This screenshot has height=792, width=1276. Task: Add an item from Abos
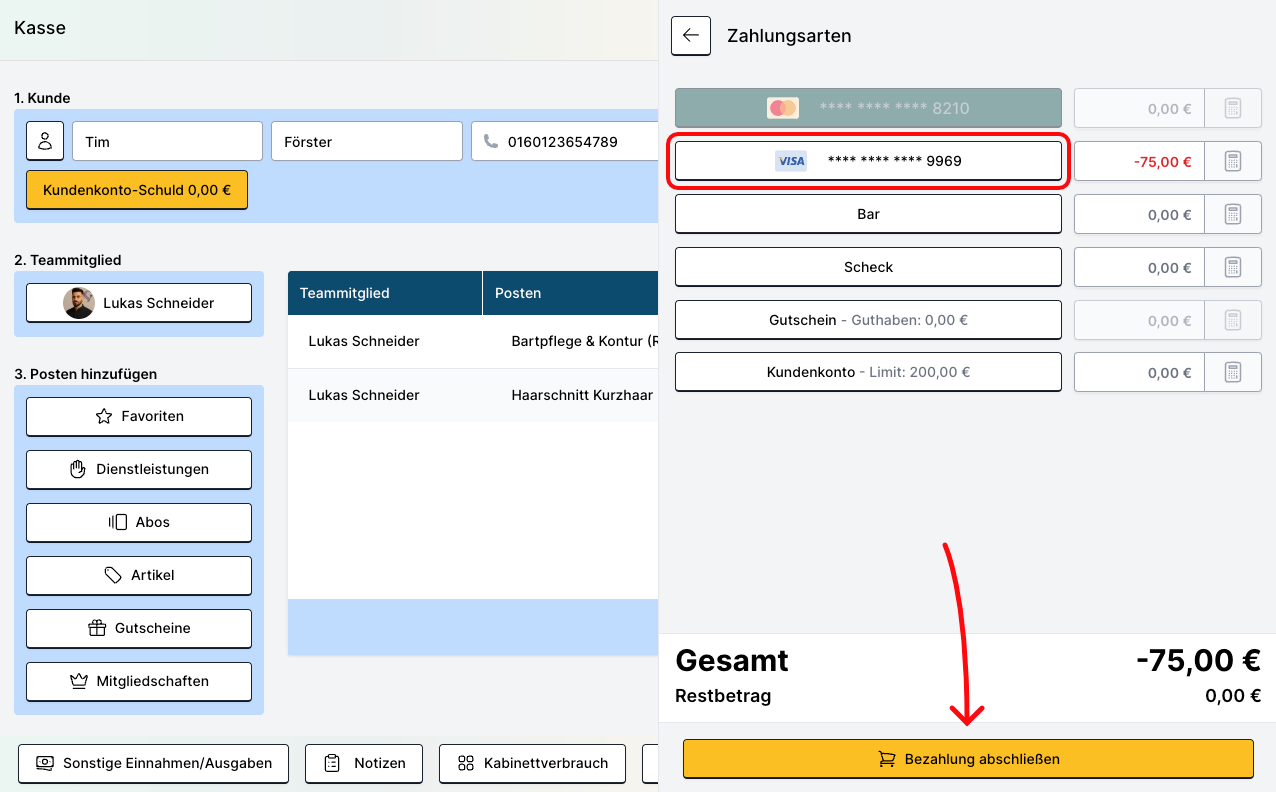(139, 522)
